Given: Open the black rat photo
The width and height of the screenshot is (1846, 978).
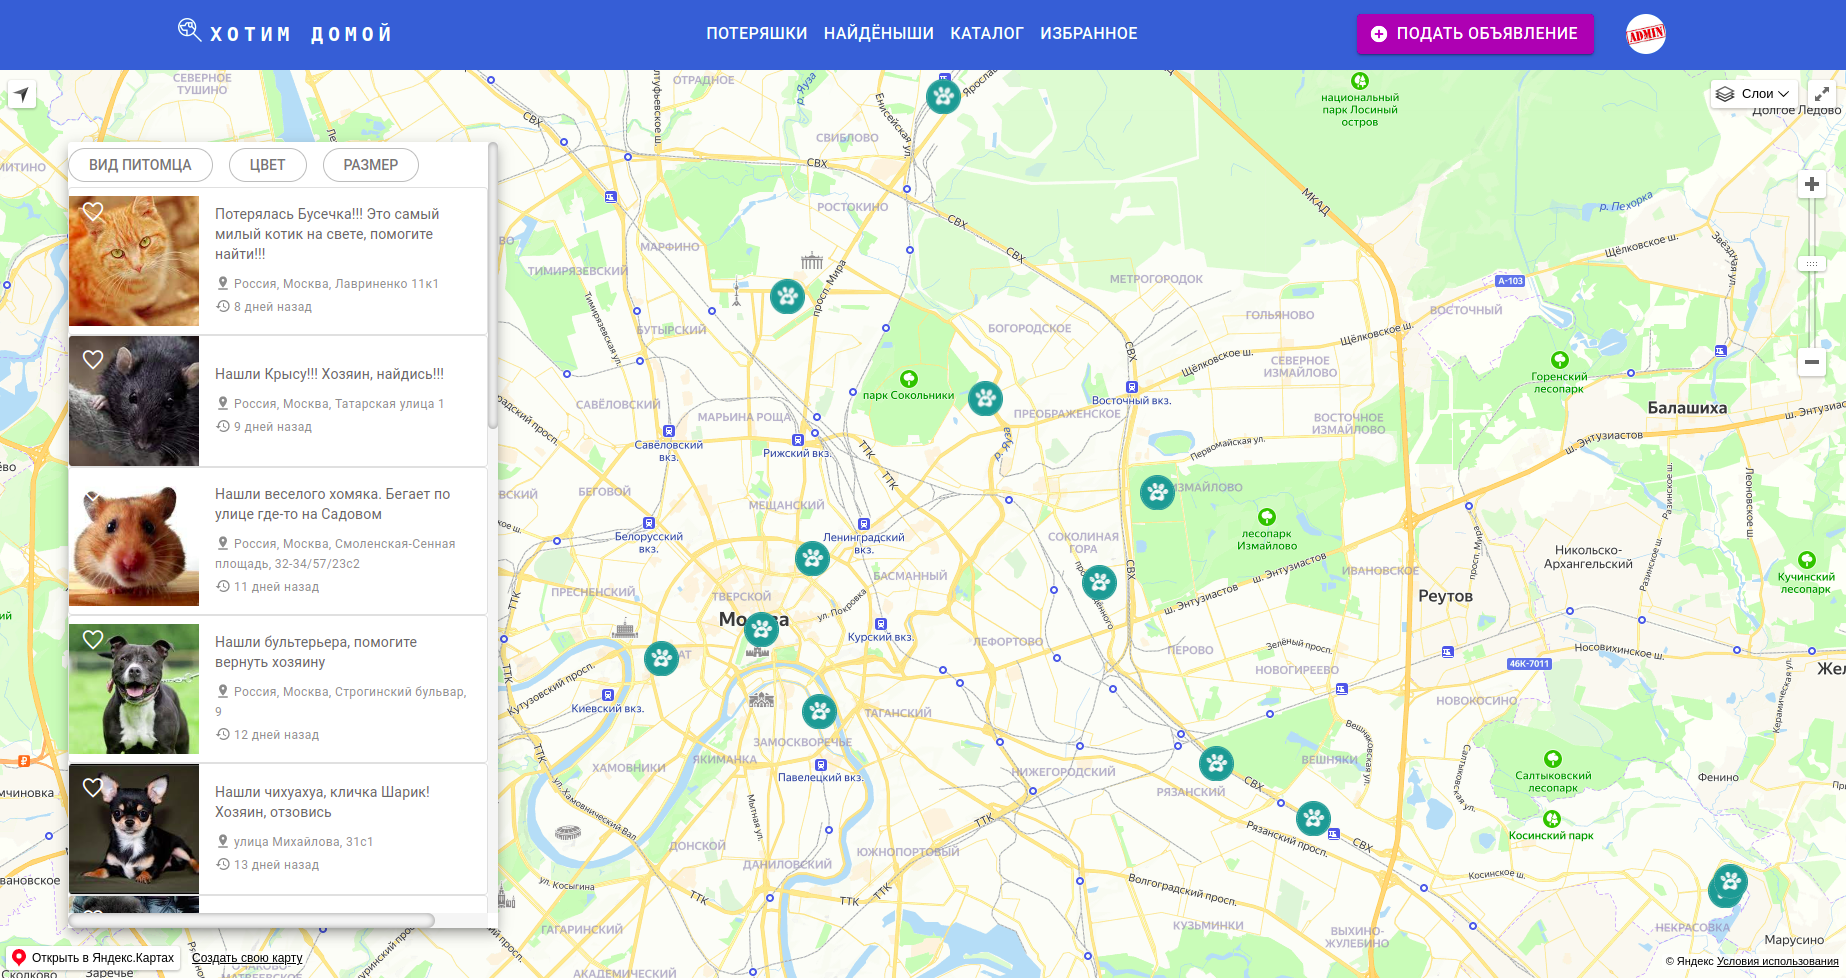Looking at the screenshot, I should tap(134, 401).
